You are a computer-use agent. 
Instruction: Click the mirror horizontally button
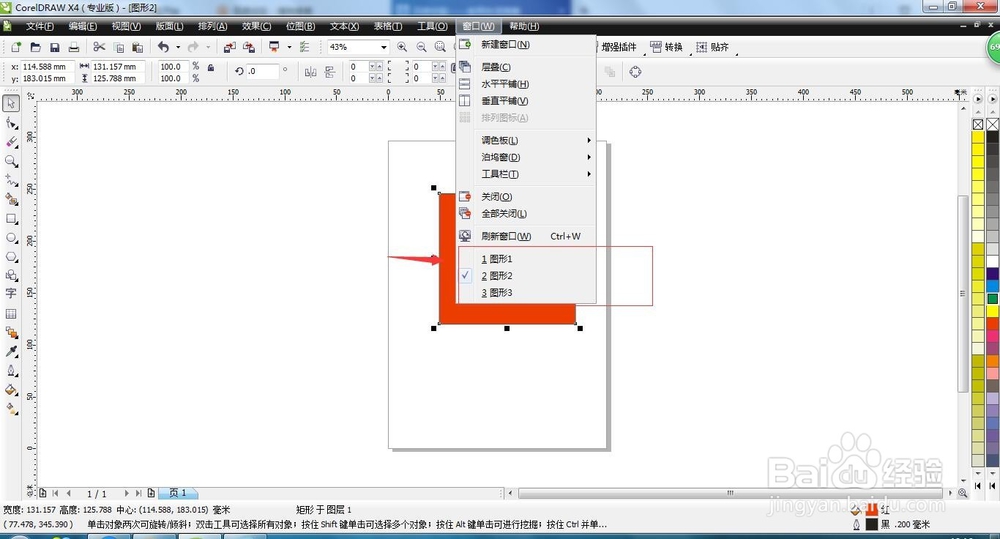point(311,72)
